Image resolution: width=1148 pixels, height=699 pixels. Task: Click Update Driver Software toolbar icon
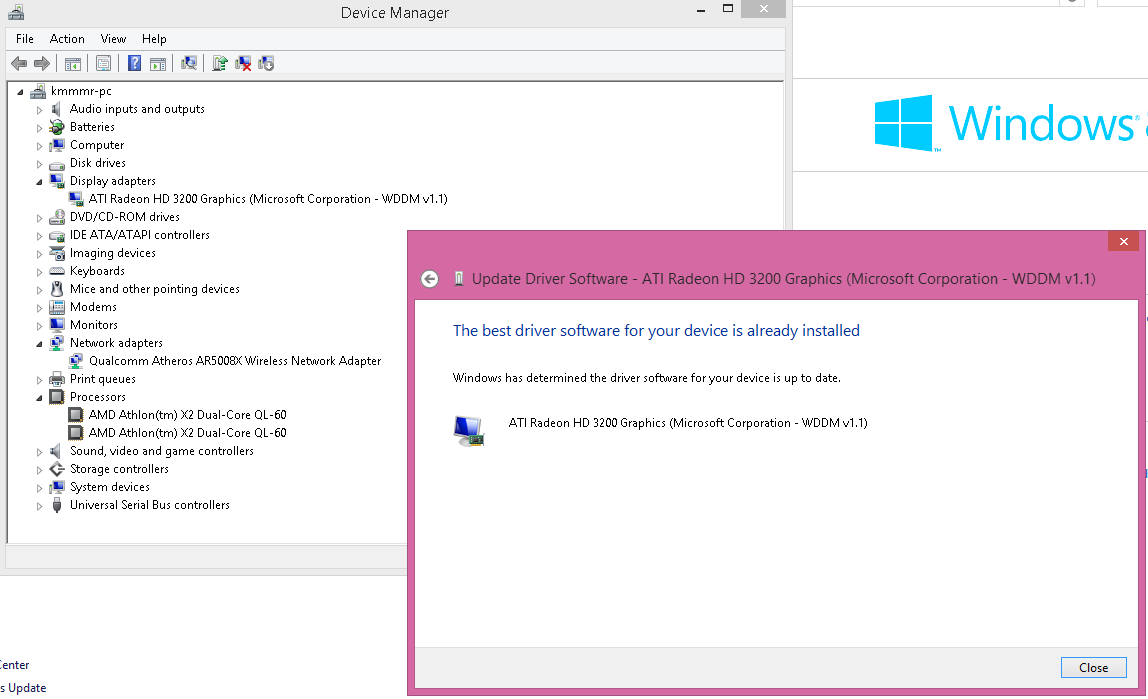tap(220, 64)
